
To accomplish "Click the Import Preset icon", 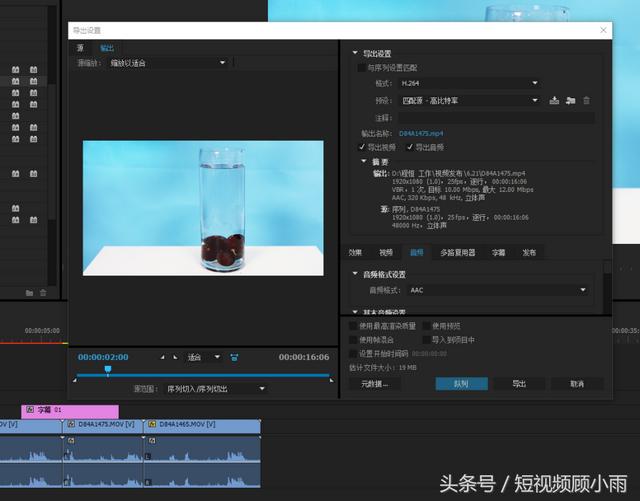I will point(570,100).
